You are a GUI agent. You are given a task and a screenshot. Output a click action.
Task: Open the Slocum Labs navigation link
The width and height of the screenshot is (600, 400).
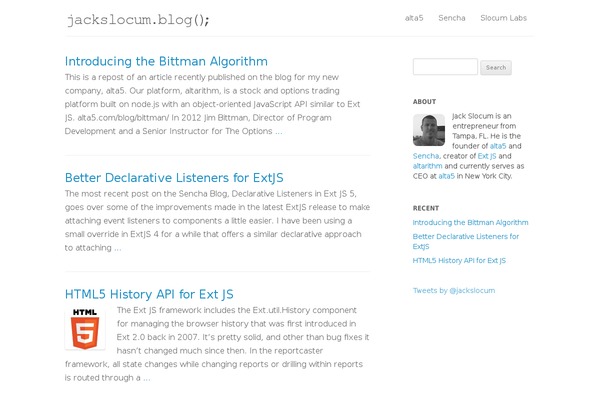[x=503, y=18]
